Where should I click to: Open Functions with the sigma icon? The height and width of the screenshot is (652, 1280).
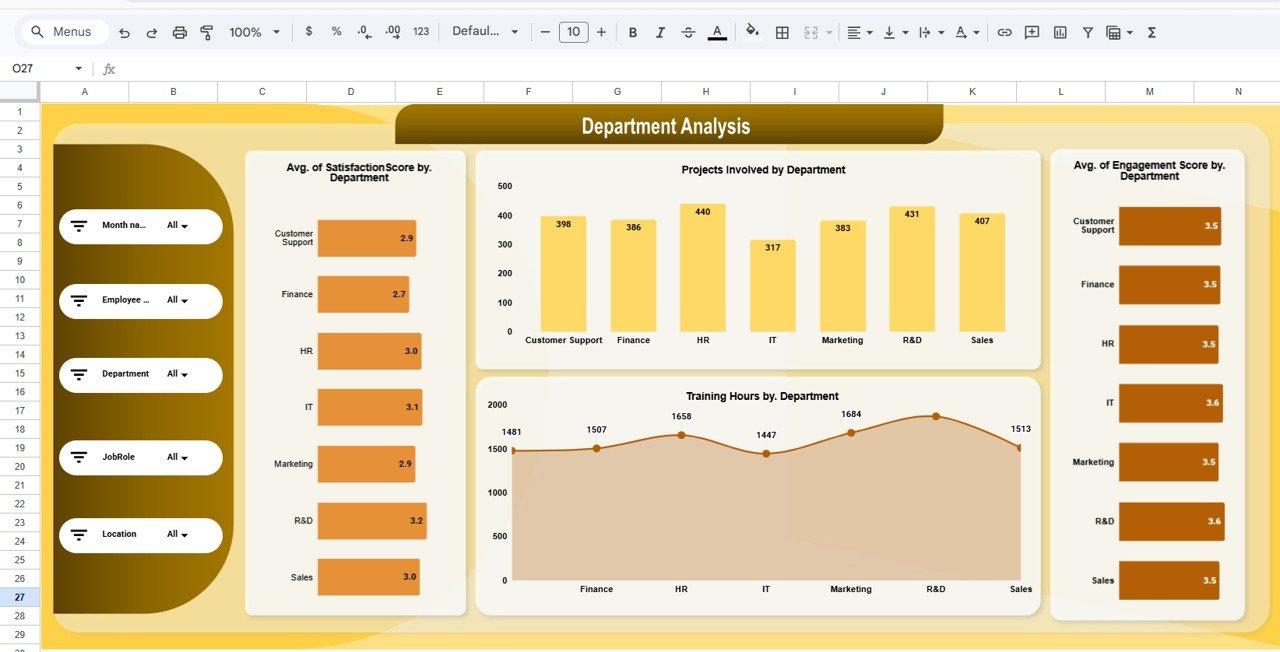(1151, 31)
